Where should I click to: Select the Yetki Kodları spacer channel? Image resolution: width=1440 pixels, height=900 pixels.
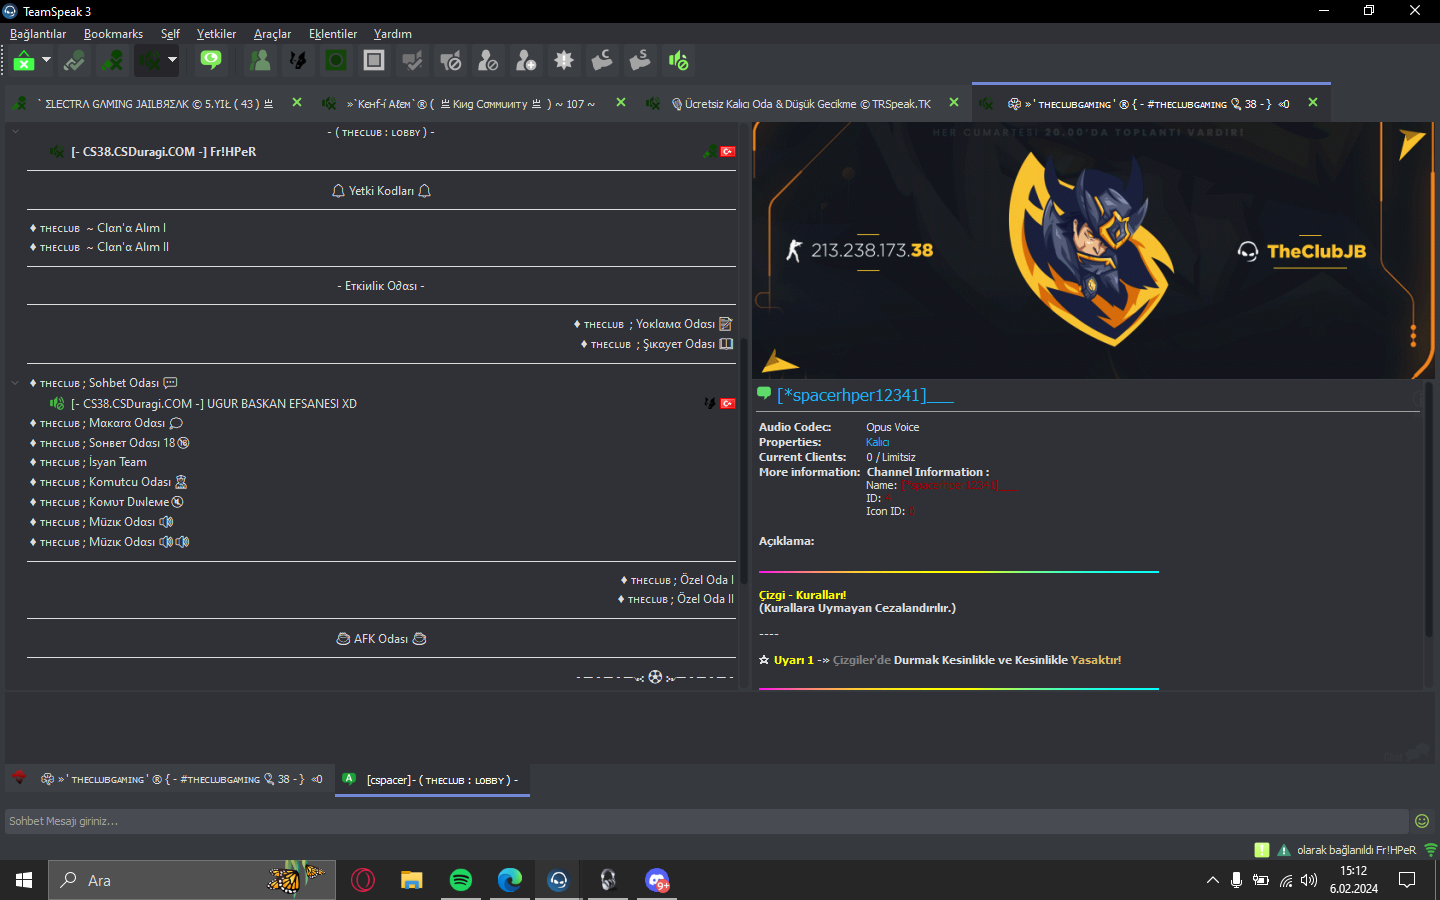381,191
